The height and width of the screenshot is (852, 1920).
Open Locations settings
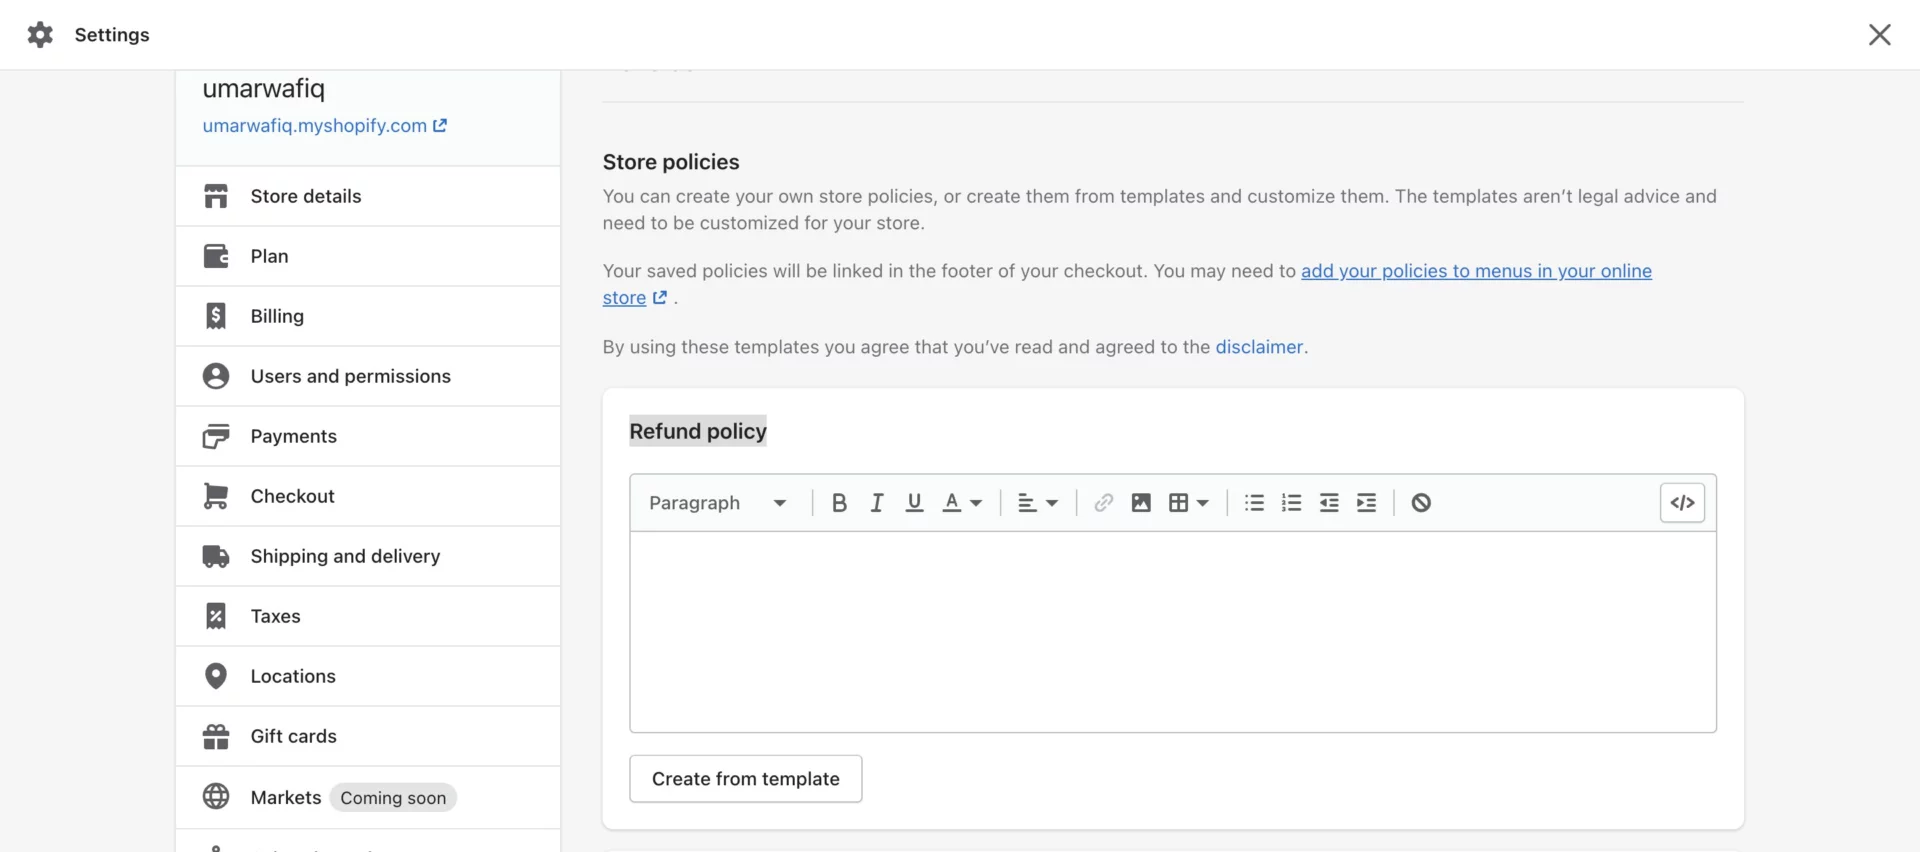click(x=368, y=676)
